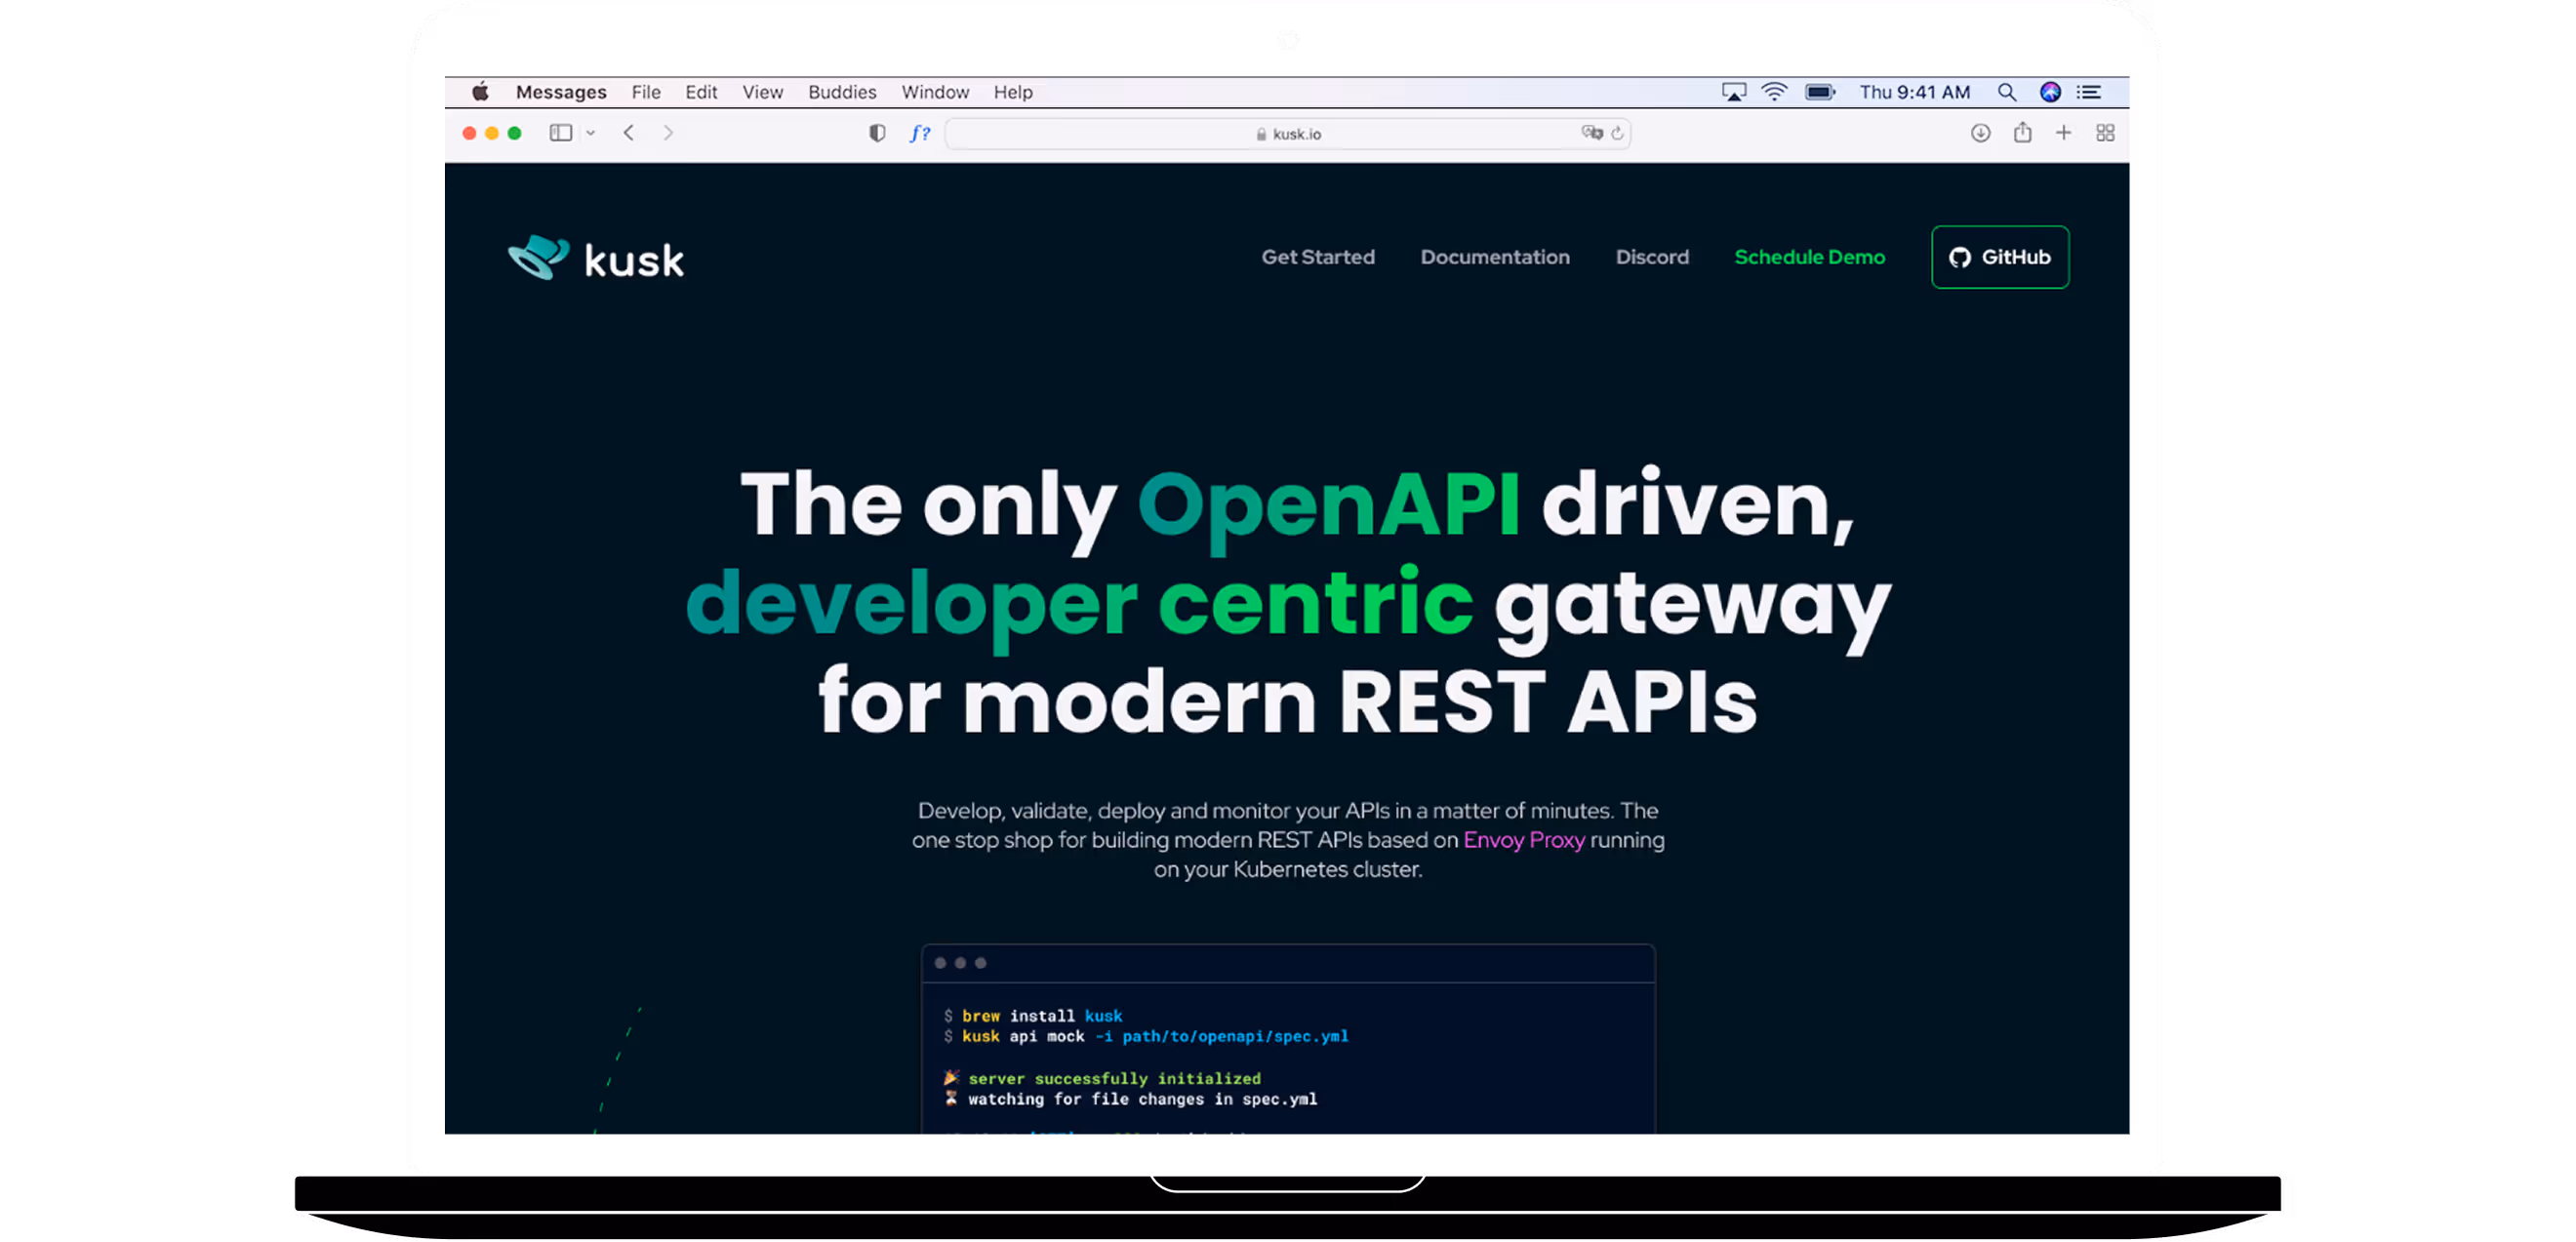Open a new tab with plus icon
The width and height of the screenshot is (2576, 1242).
(x=2064, y=133)
